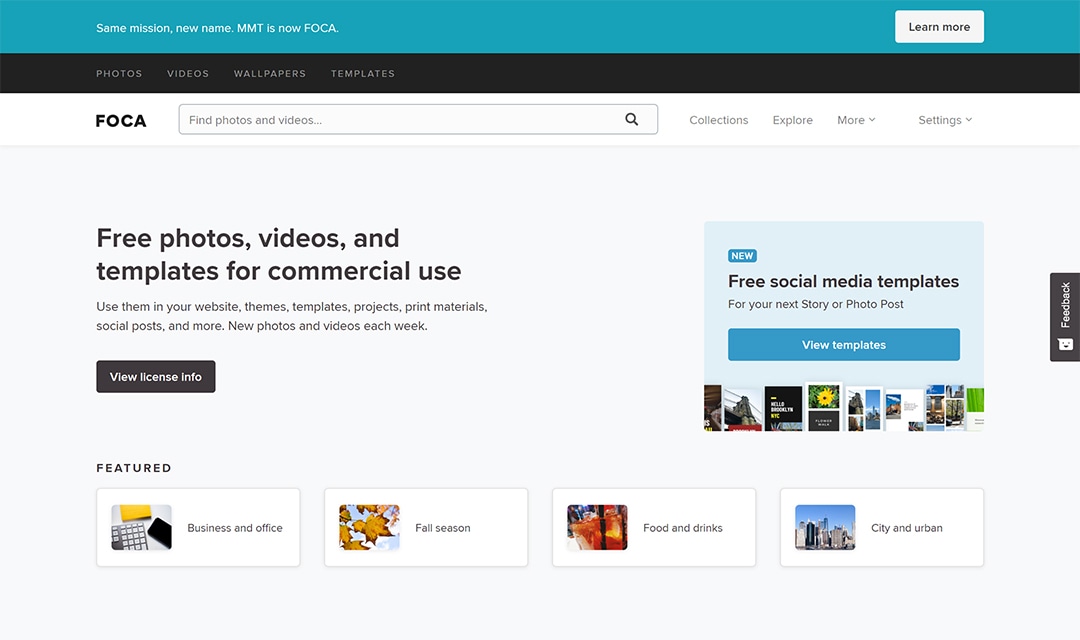Viewport: 1080px width, 640px height.
Task: Click the template previews strip
Action: click(x=844, y=407)
